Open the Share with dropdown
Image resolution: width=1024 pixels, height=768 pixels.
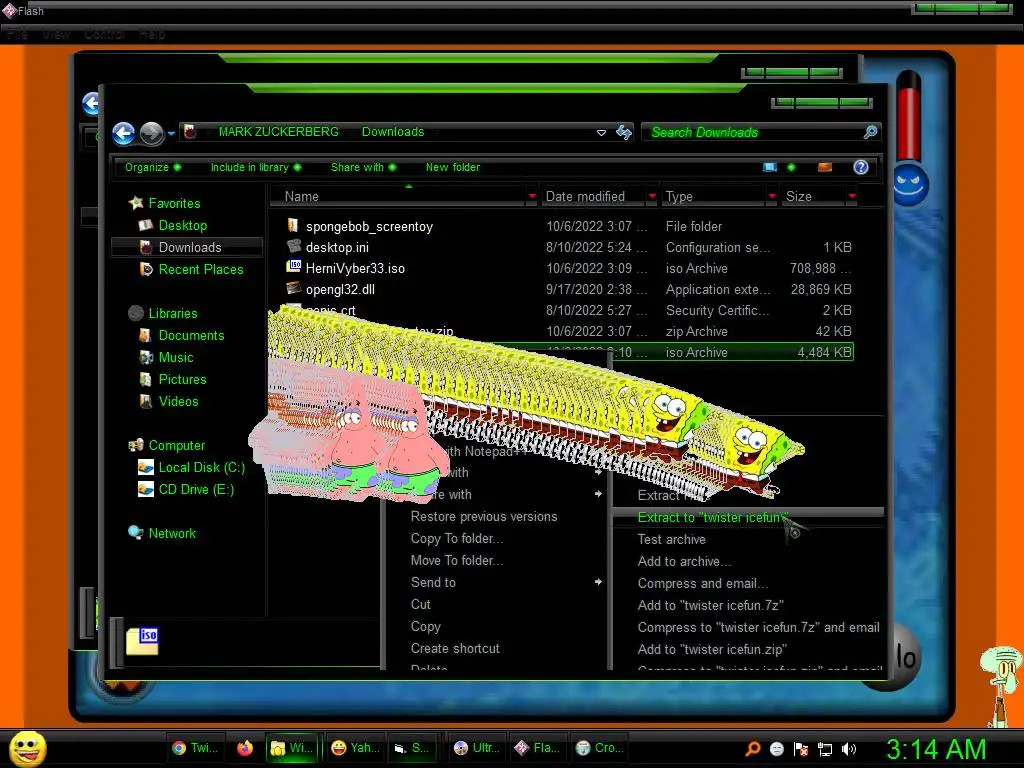[x=363, y=167]
